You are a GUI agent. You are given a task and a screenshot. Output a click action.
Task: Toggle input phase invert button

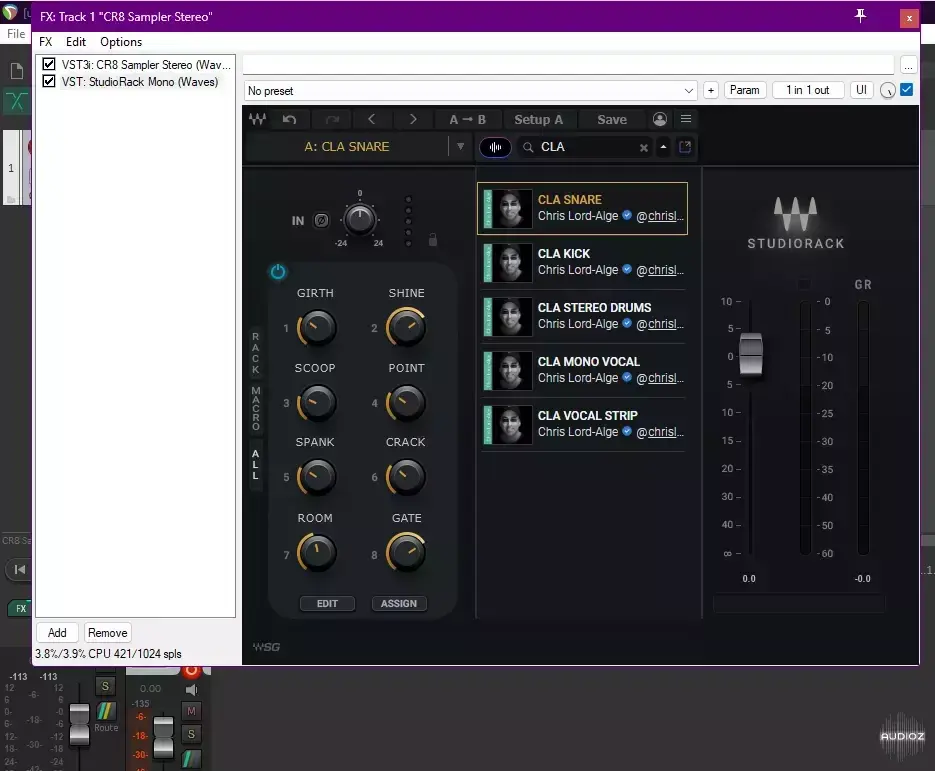(x=321, y=221)
